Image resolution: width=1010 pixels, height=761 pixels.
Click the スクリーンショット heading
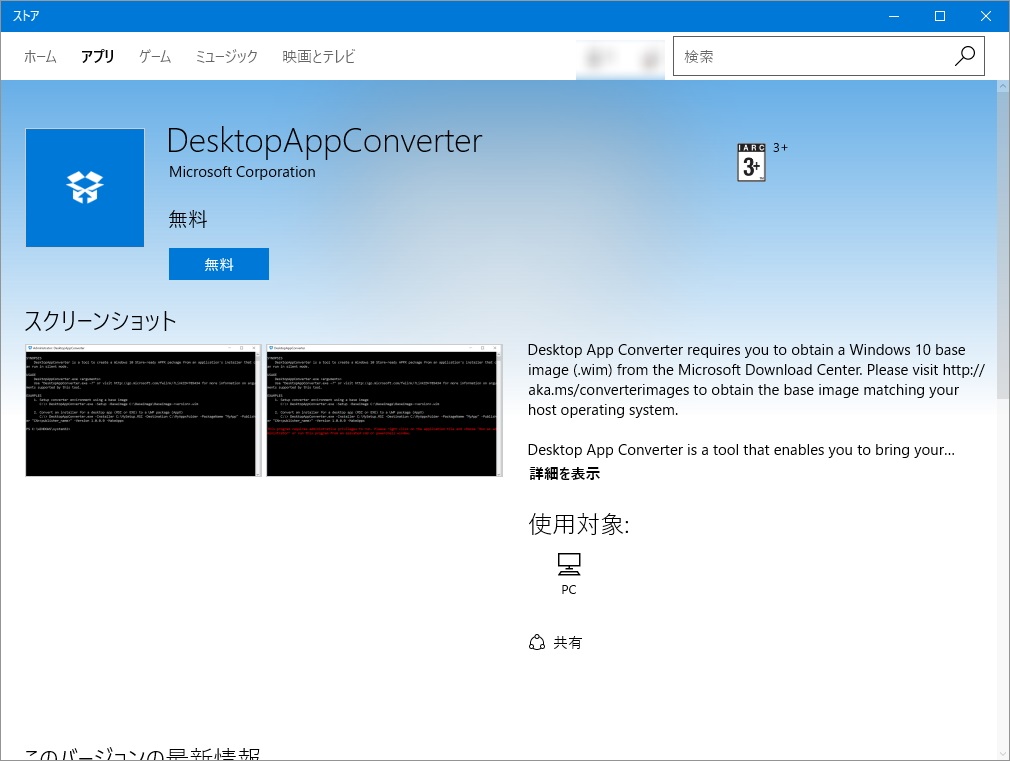[x=100, y=321]
